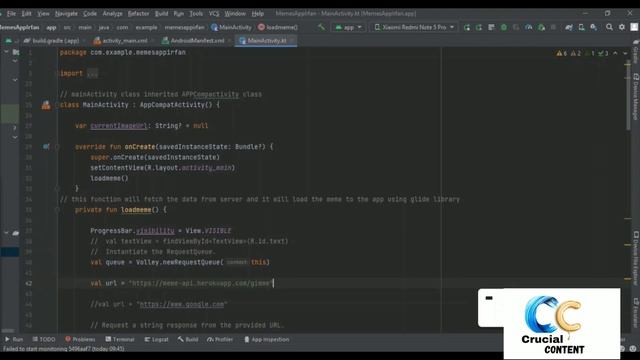Viewport: 640px width, 360px height.
Task: Open the Device File Explorer side tab
Action: click(636, 258)
